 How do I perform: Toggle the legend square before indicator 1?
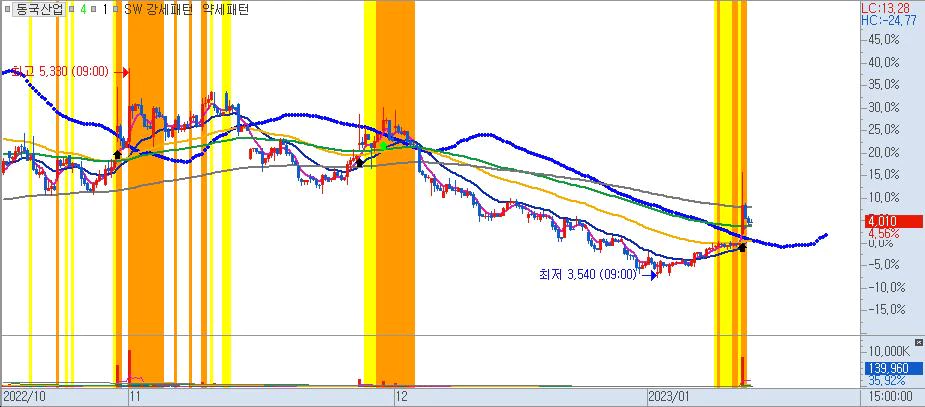[x=93, y=9]
